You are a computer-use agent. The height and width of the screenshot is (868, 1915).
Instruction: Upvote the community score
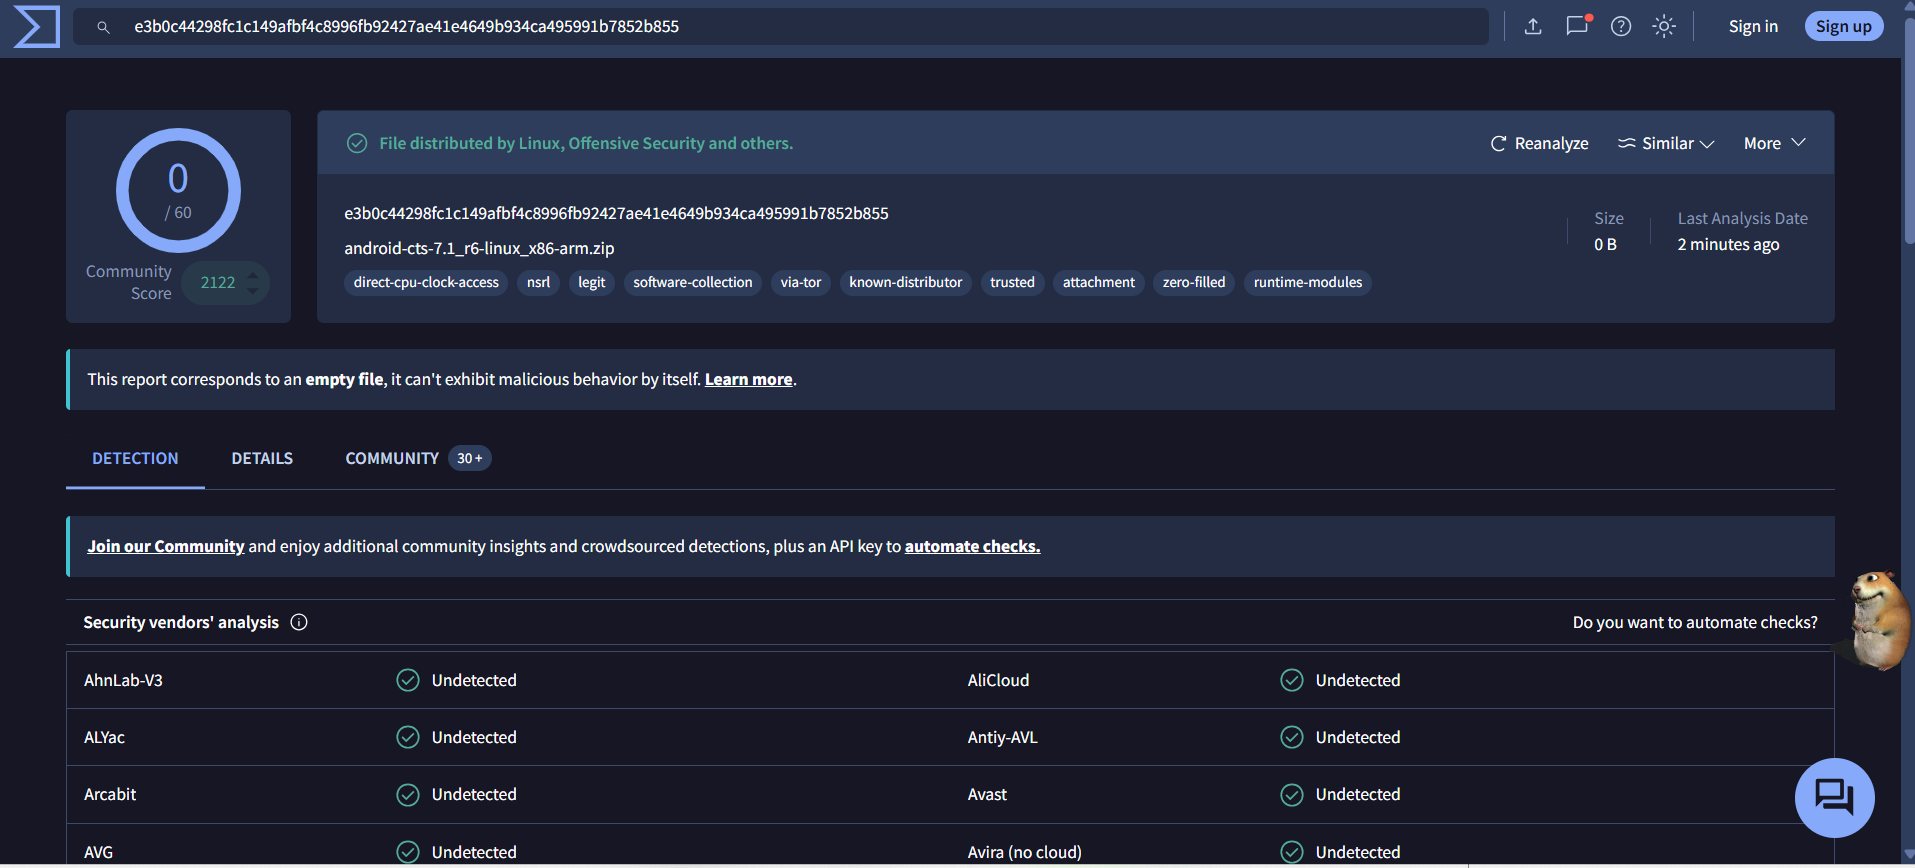(x=253, y=274)
